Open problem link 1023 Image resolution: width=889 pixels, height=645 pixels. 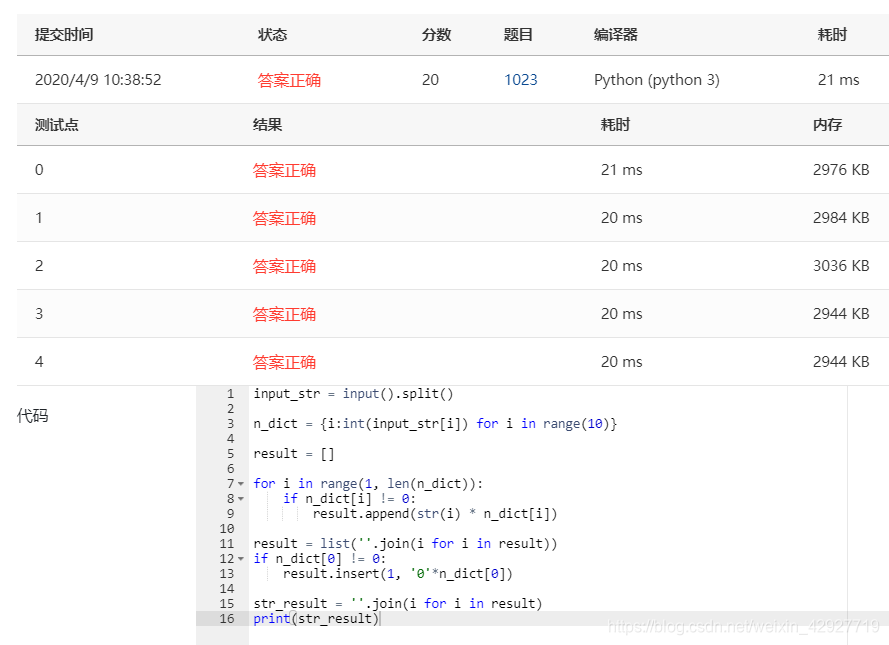(x=520, y=80)
